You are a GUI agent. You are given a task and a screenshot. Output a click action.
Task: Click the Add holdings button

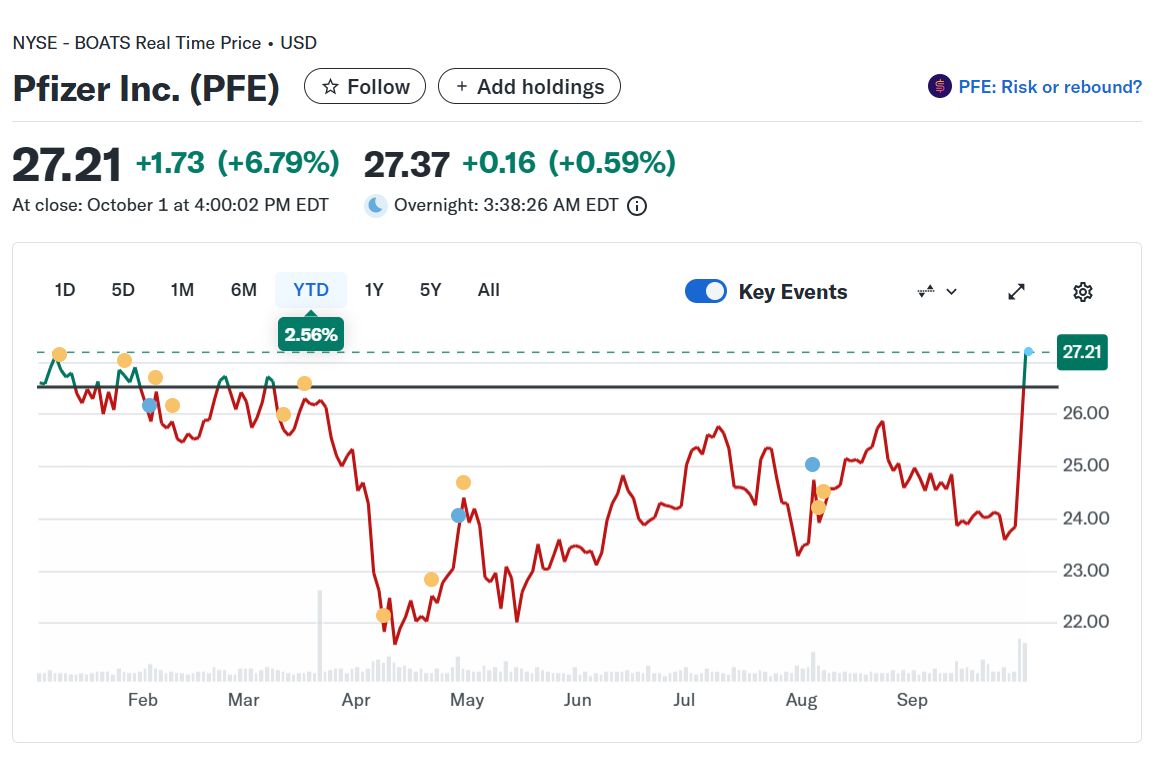pyautogui.click(x=529, y=87)
